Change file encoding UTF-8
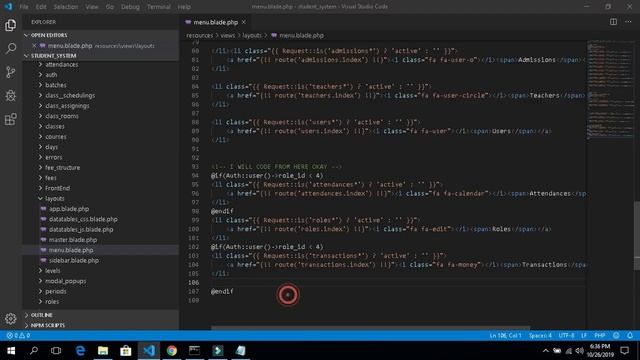 pyautogui.click(x=566, y=336)
